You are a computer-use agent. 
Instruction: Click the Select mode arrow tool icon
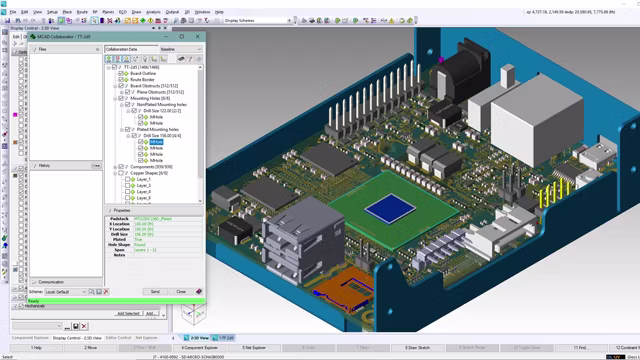[94, 20]
